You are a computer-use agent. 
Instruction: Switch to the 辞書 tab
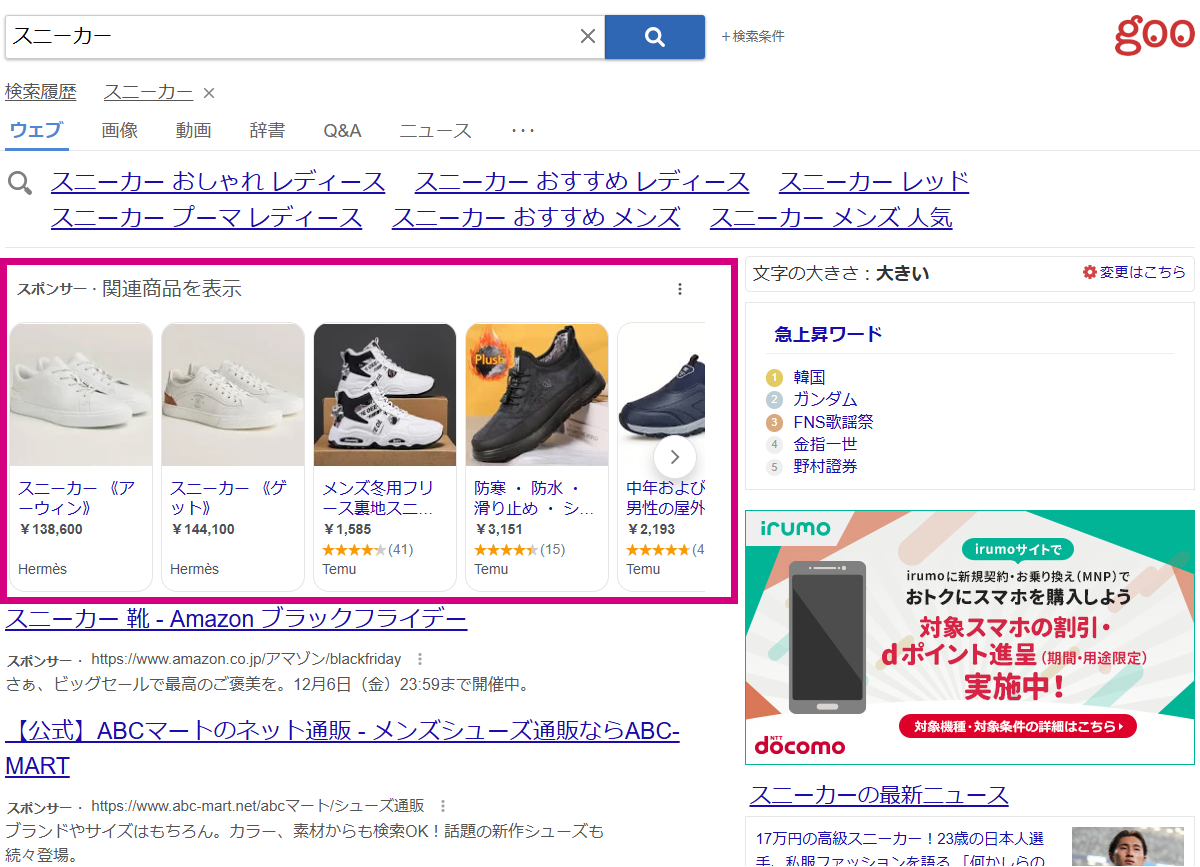(267, 130)
